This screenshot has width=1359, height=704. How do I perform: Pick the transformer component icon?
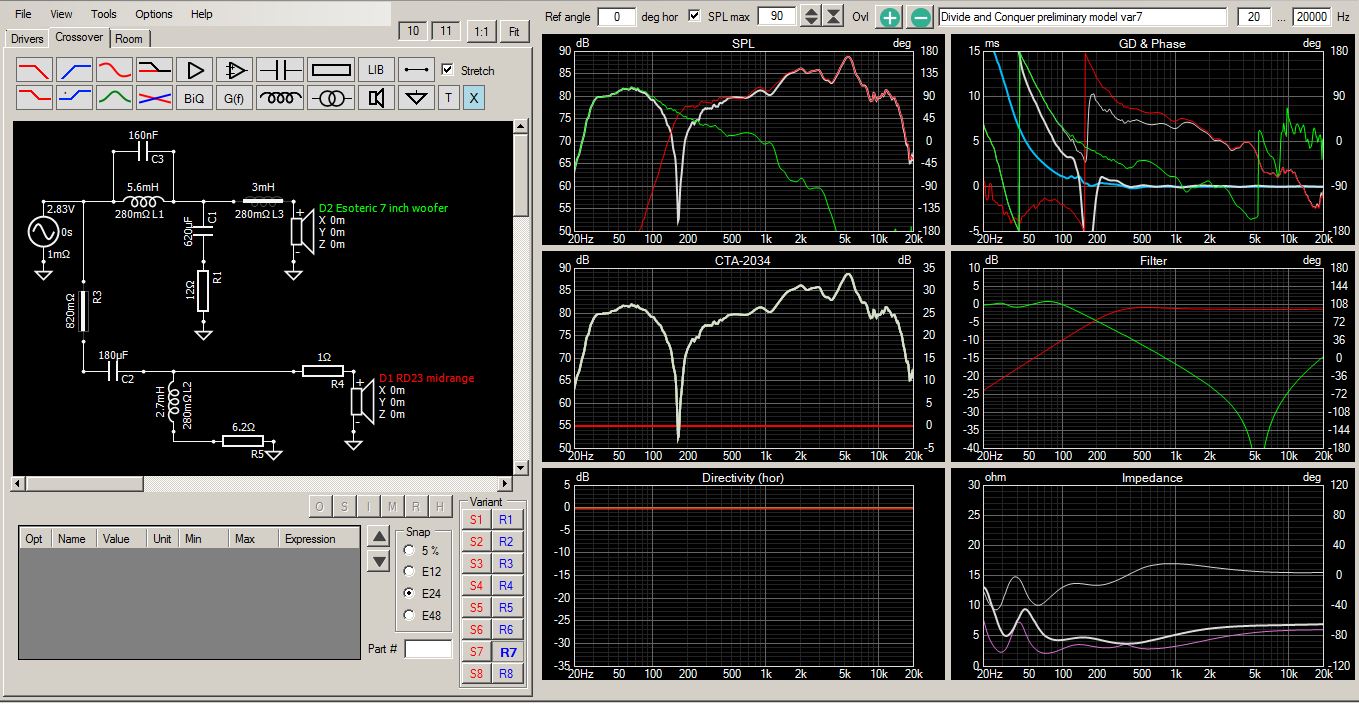331,98
